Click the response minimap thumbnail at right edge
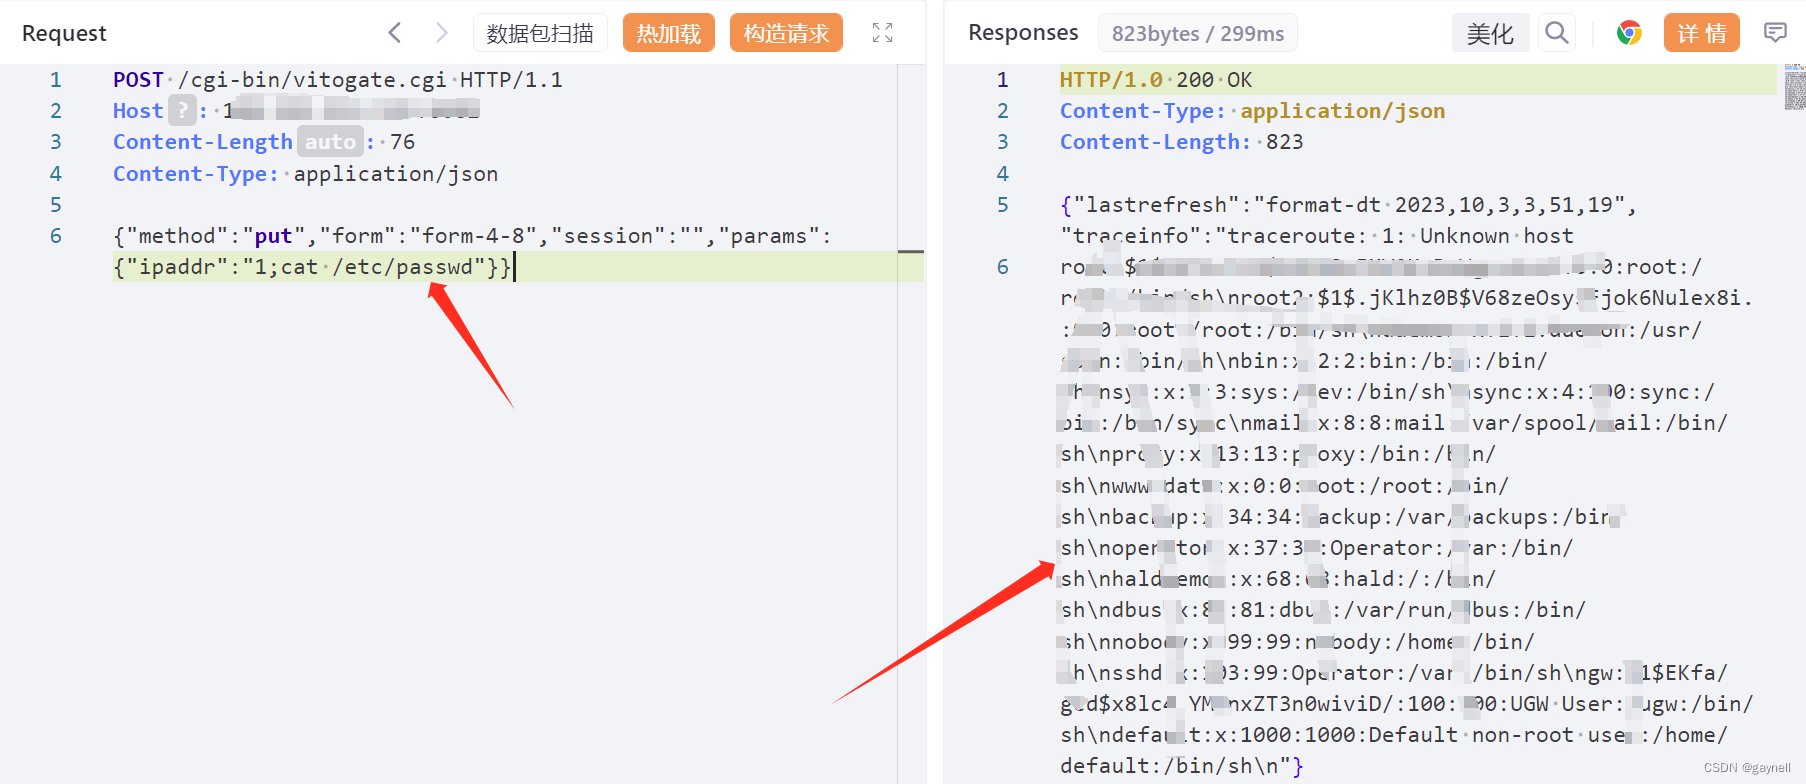Viewport: 1806px width, 784px height. 1795,88
